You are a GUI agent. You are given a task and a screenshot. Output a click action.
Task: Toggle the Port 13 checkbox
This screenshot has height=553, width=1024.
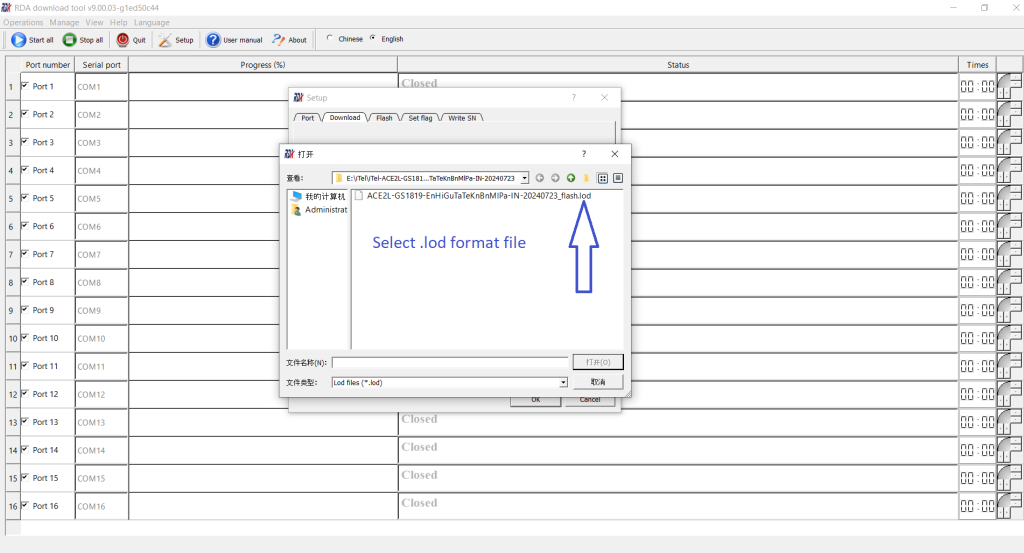[25, 422]
